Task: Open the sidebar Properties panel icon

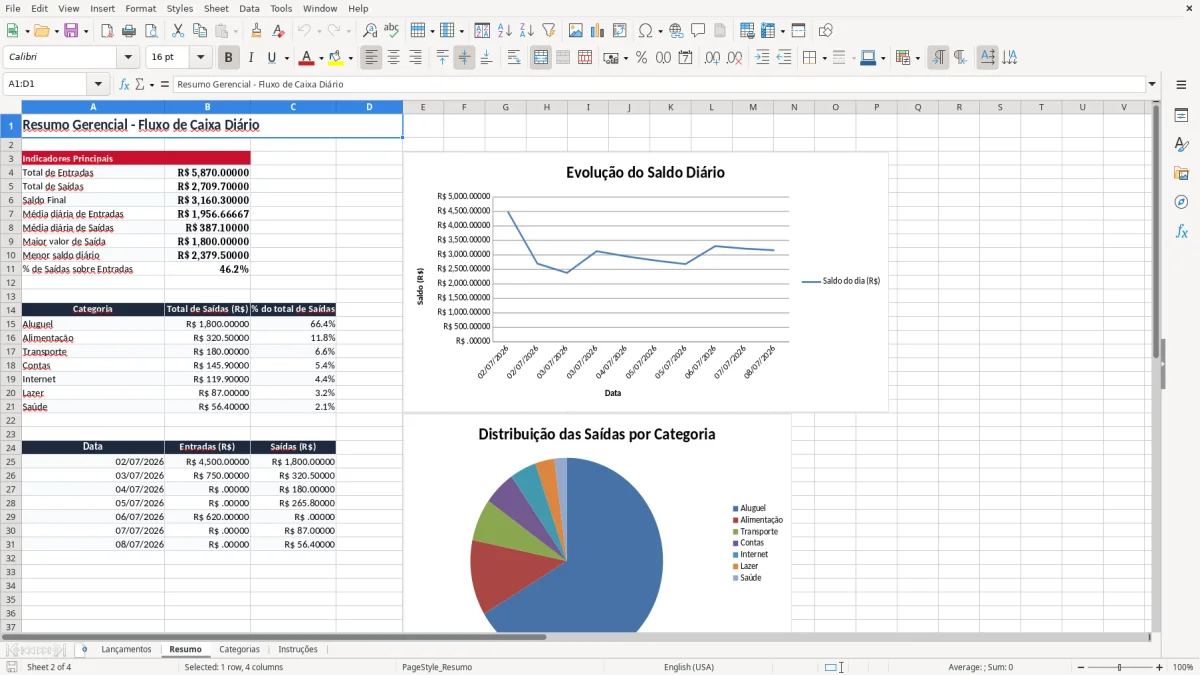Action: point(1181,116)
